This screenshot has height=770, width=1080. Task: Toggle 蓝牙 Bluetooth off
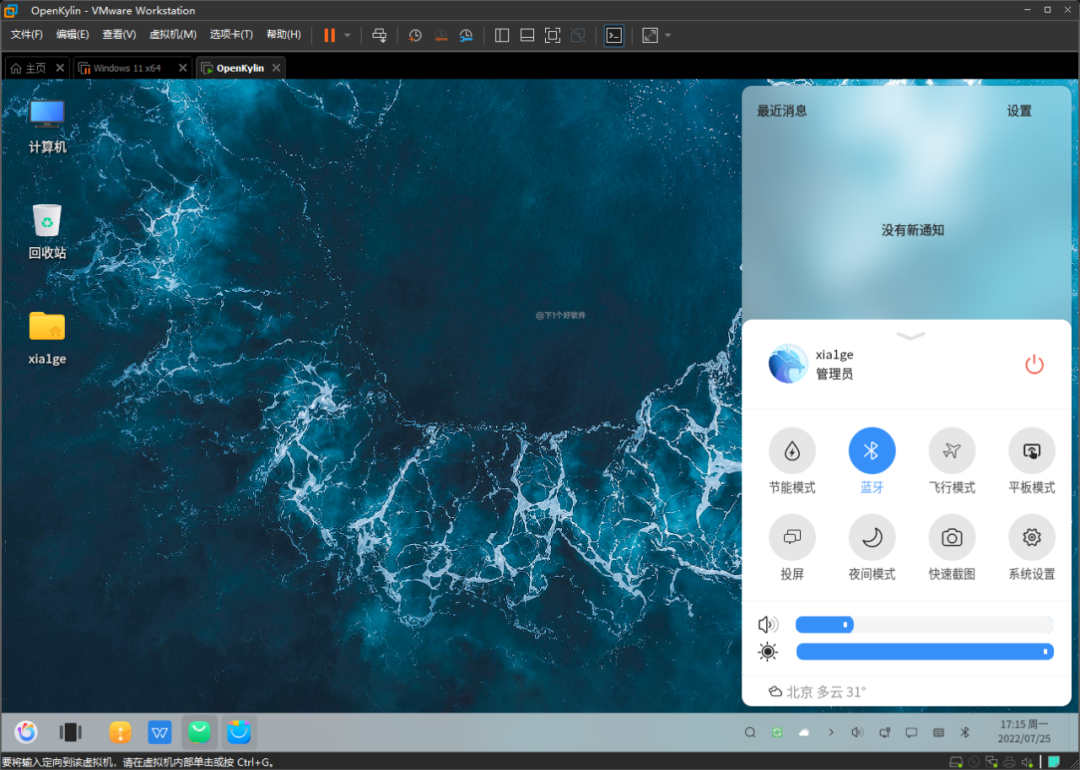point(872,451)
